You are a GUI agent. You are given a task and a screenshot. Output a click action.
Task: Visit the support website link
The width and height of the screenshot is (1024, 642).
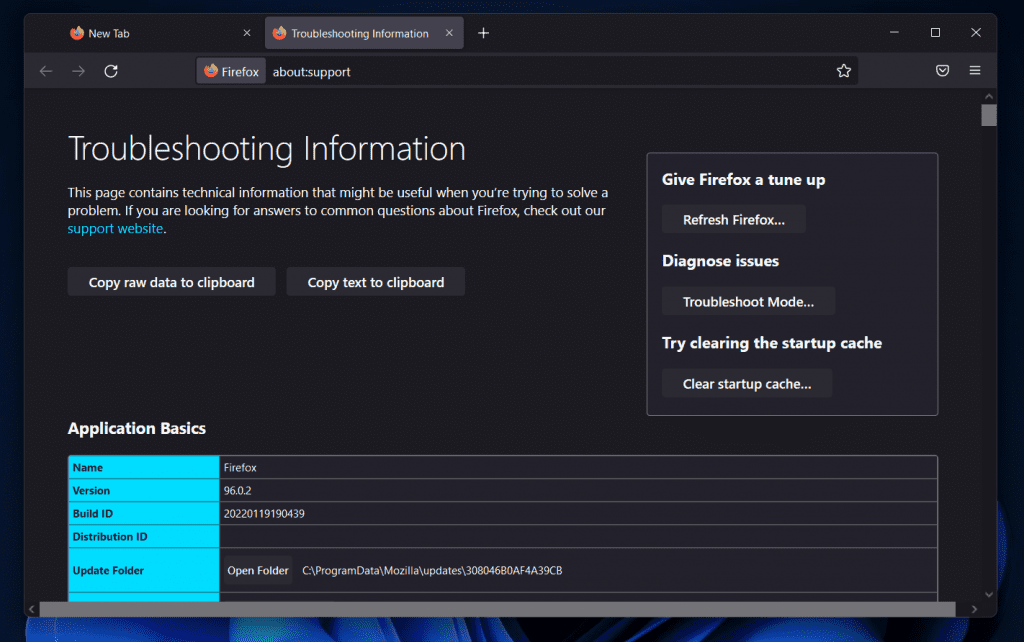pos(114,228)
